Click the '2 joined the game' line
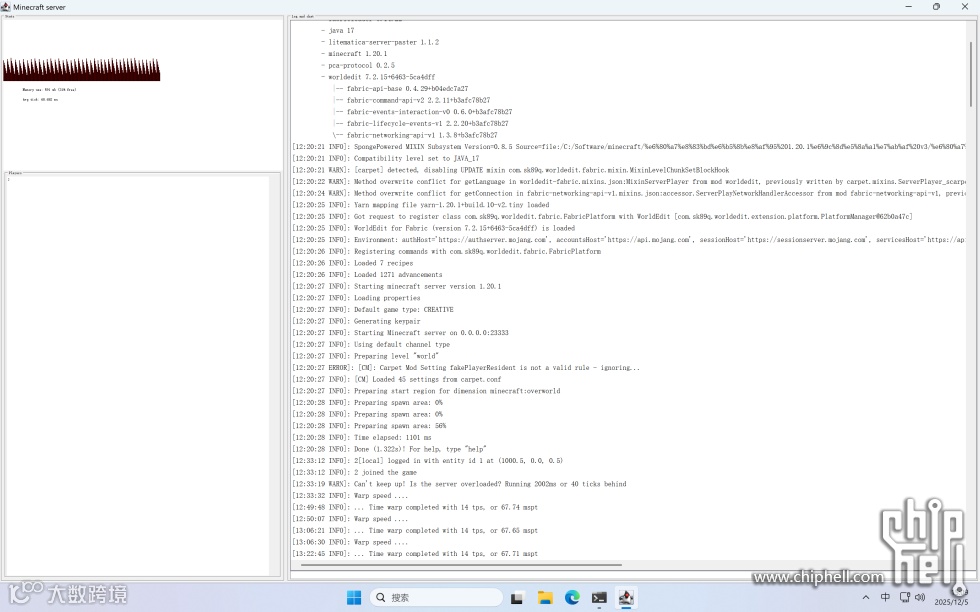The height and width of the screenshot is (612, 980). coord(354,473)
